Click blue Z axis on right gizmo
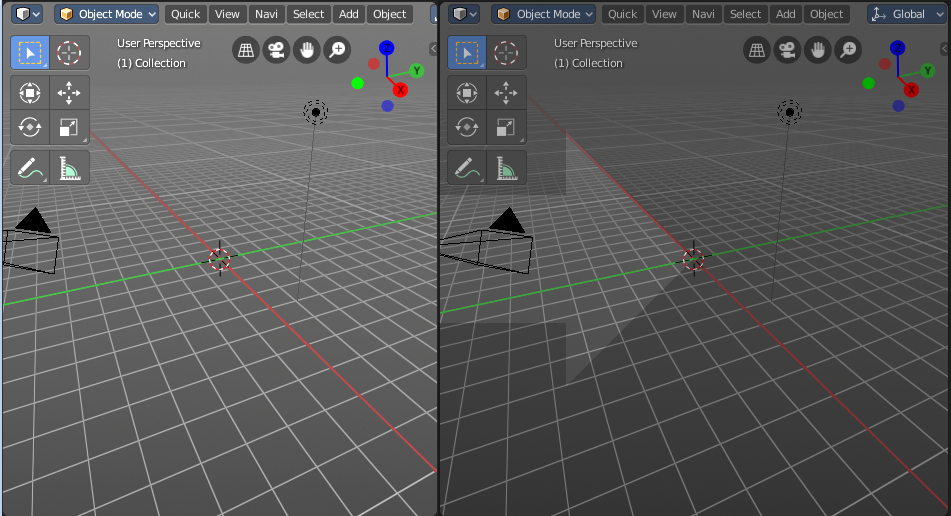Screen dimensions: 951x516 point(898,48)
